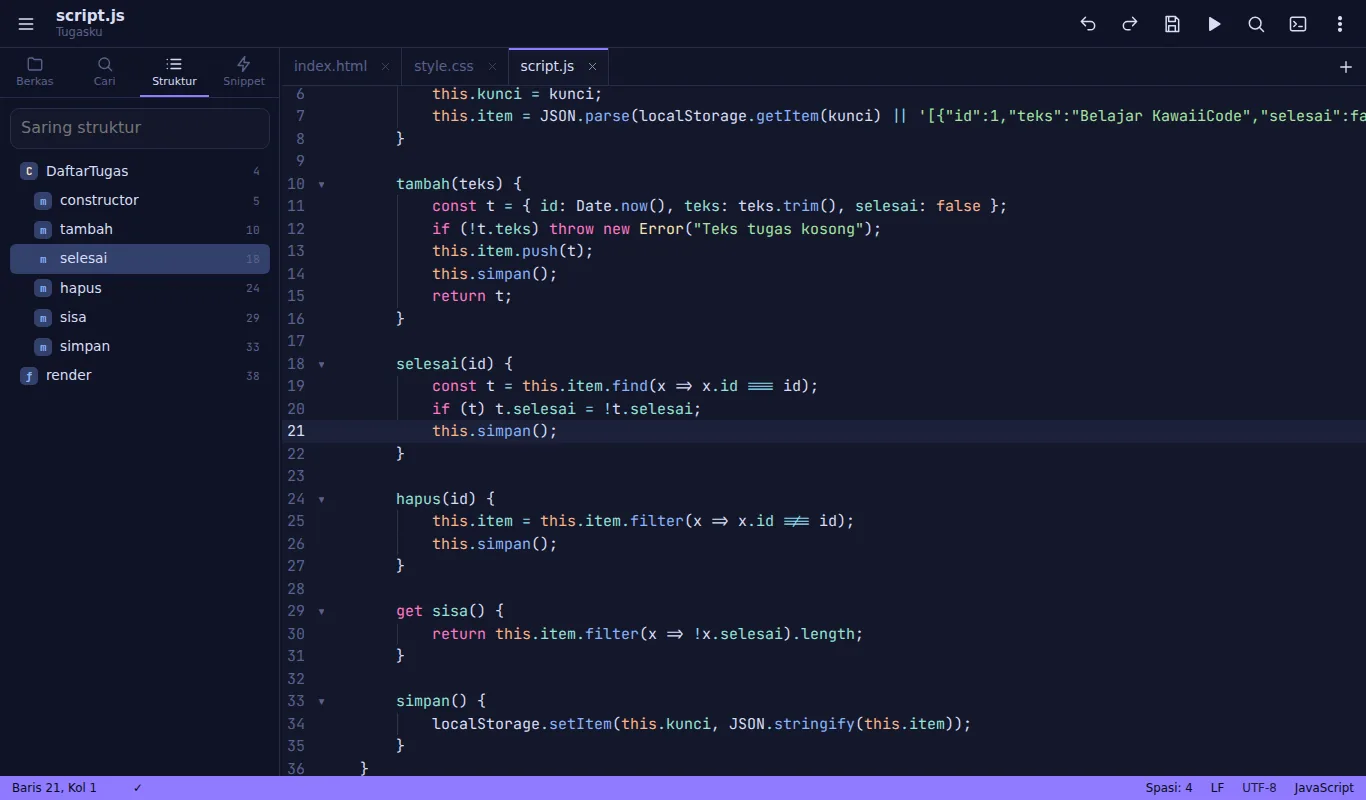Select the DaftarTugas class in the outline
The image size is (1366, 800).
click(x=140, y=171)
